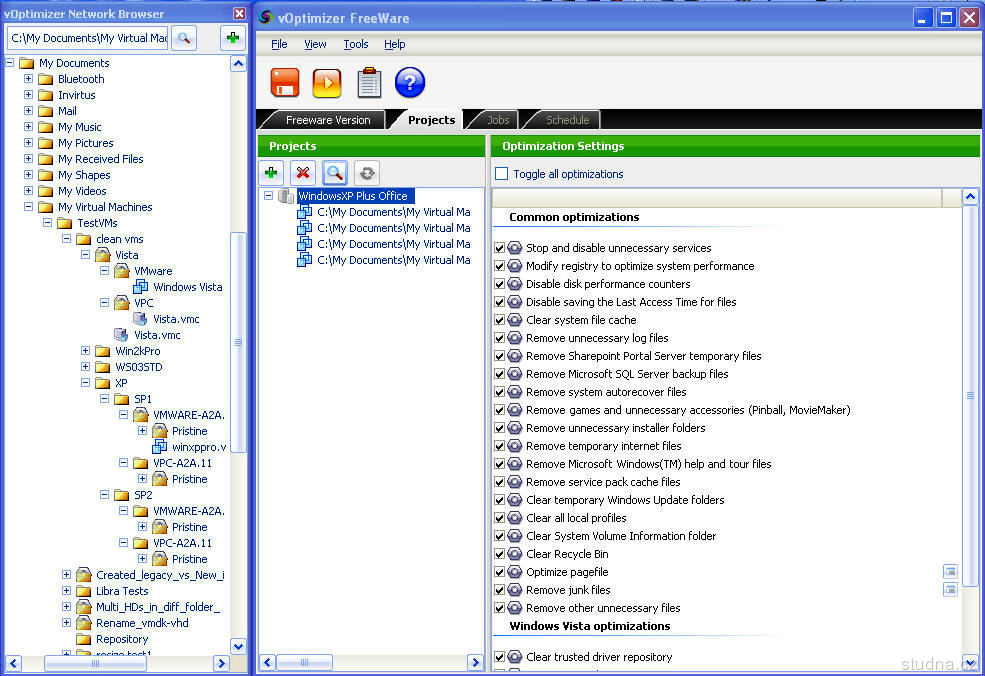Click the Network Browser path input field

tap(88, 38)
